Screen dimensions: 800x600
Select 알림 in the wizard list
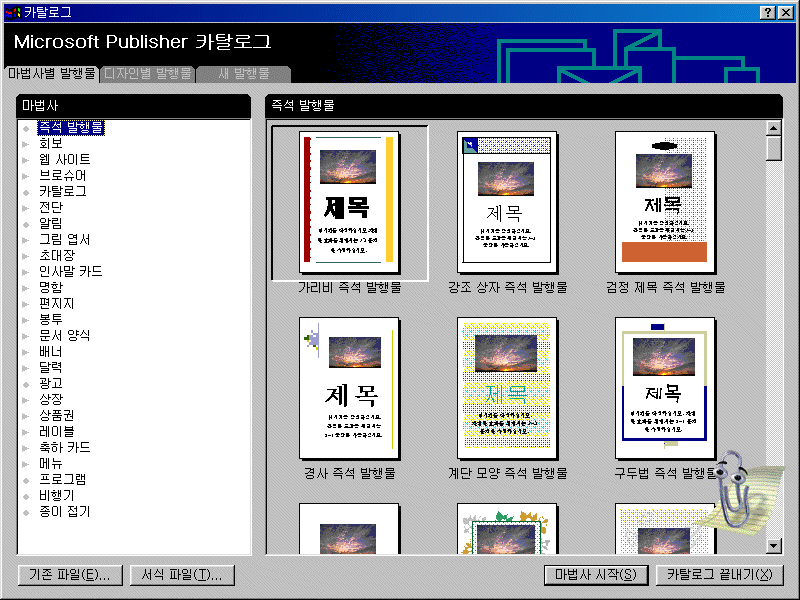[51, 223]
